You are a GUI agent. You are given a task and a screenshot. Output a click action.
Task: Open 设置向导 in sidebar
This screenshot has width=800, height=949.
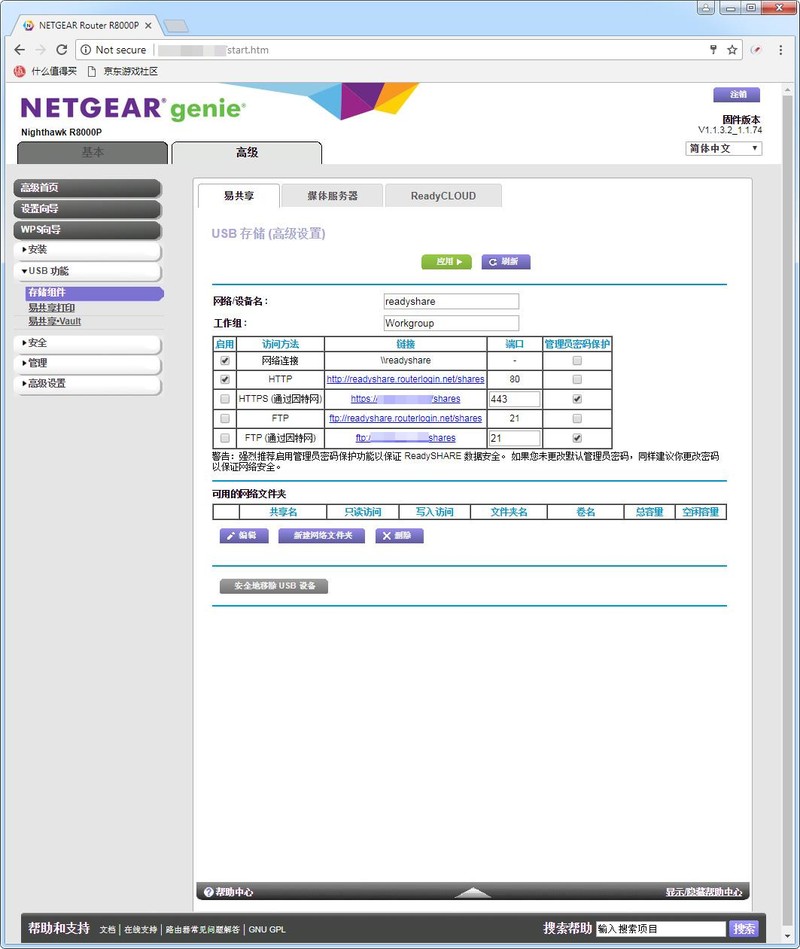(x=88, y=209)
